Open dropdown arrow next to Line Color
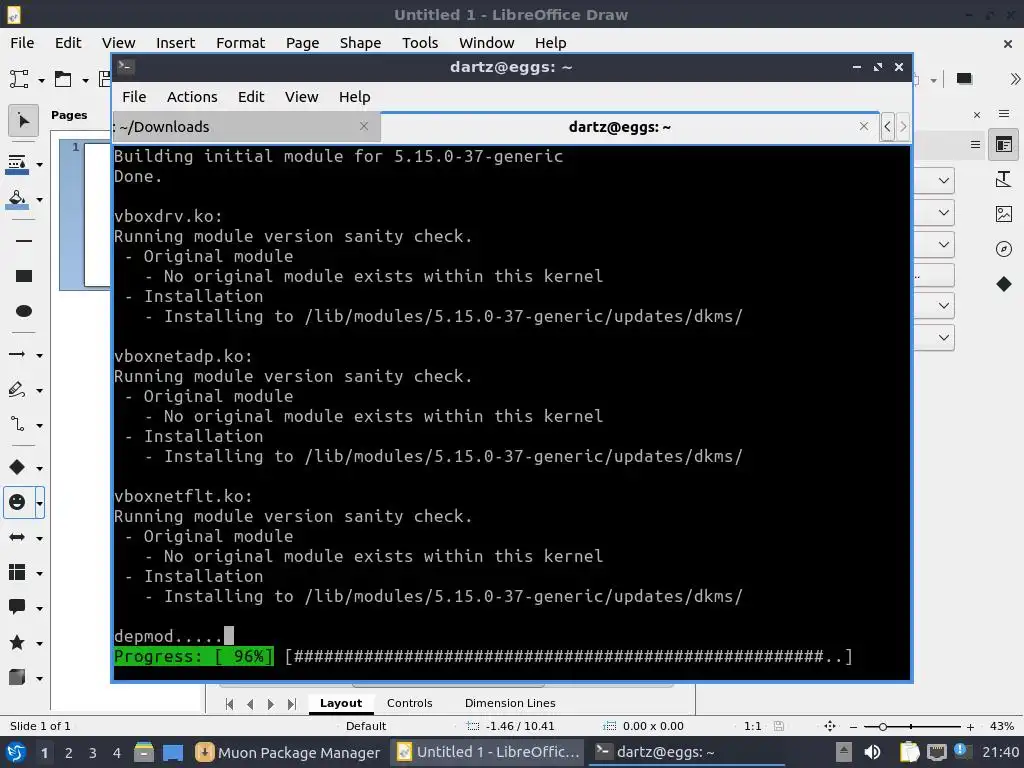 pos(39,165)
